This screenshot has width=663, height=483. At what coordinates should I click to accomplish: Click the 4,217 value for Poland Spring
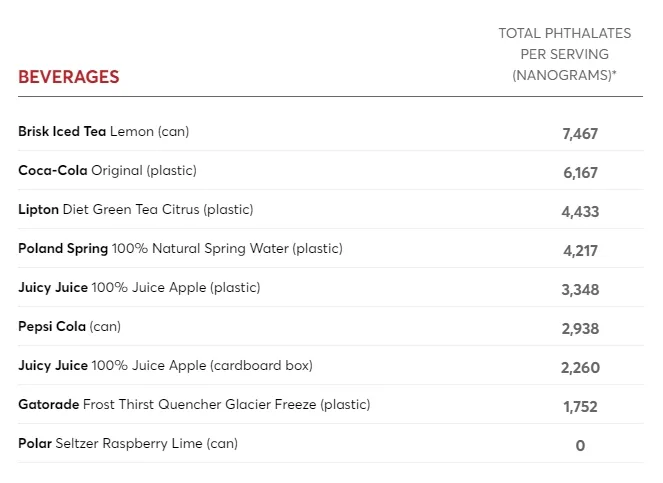(580, 250)
